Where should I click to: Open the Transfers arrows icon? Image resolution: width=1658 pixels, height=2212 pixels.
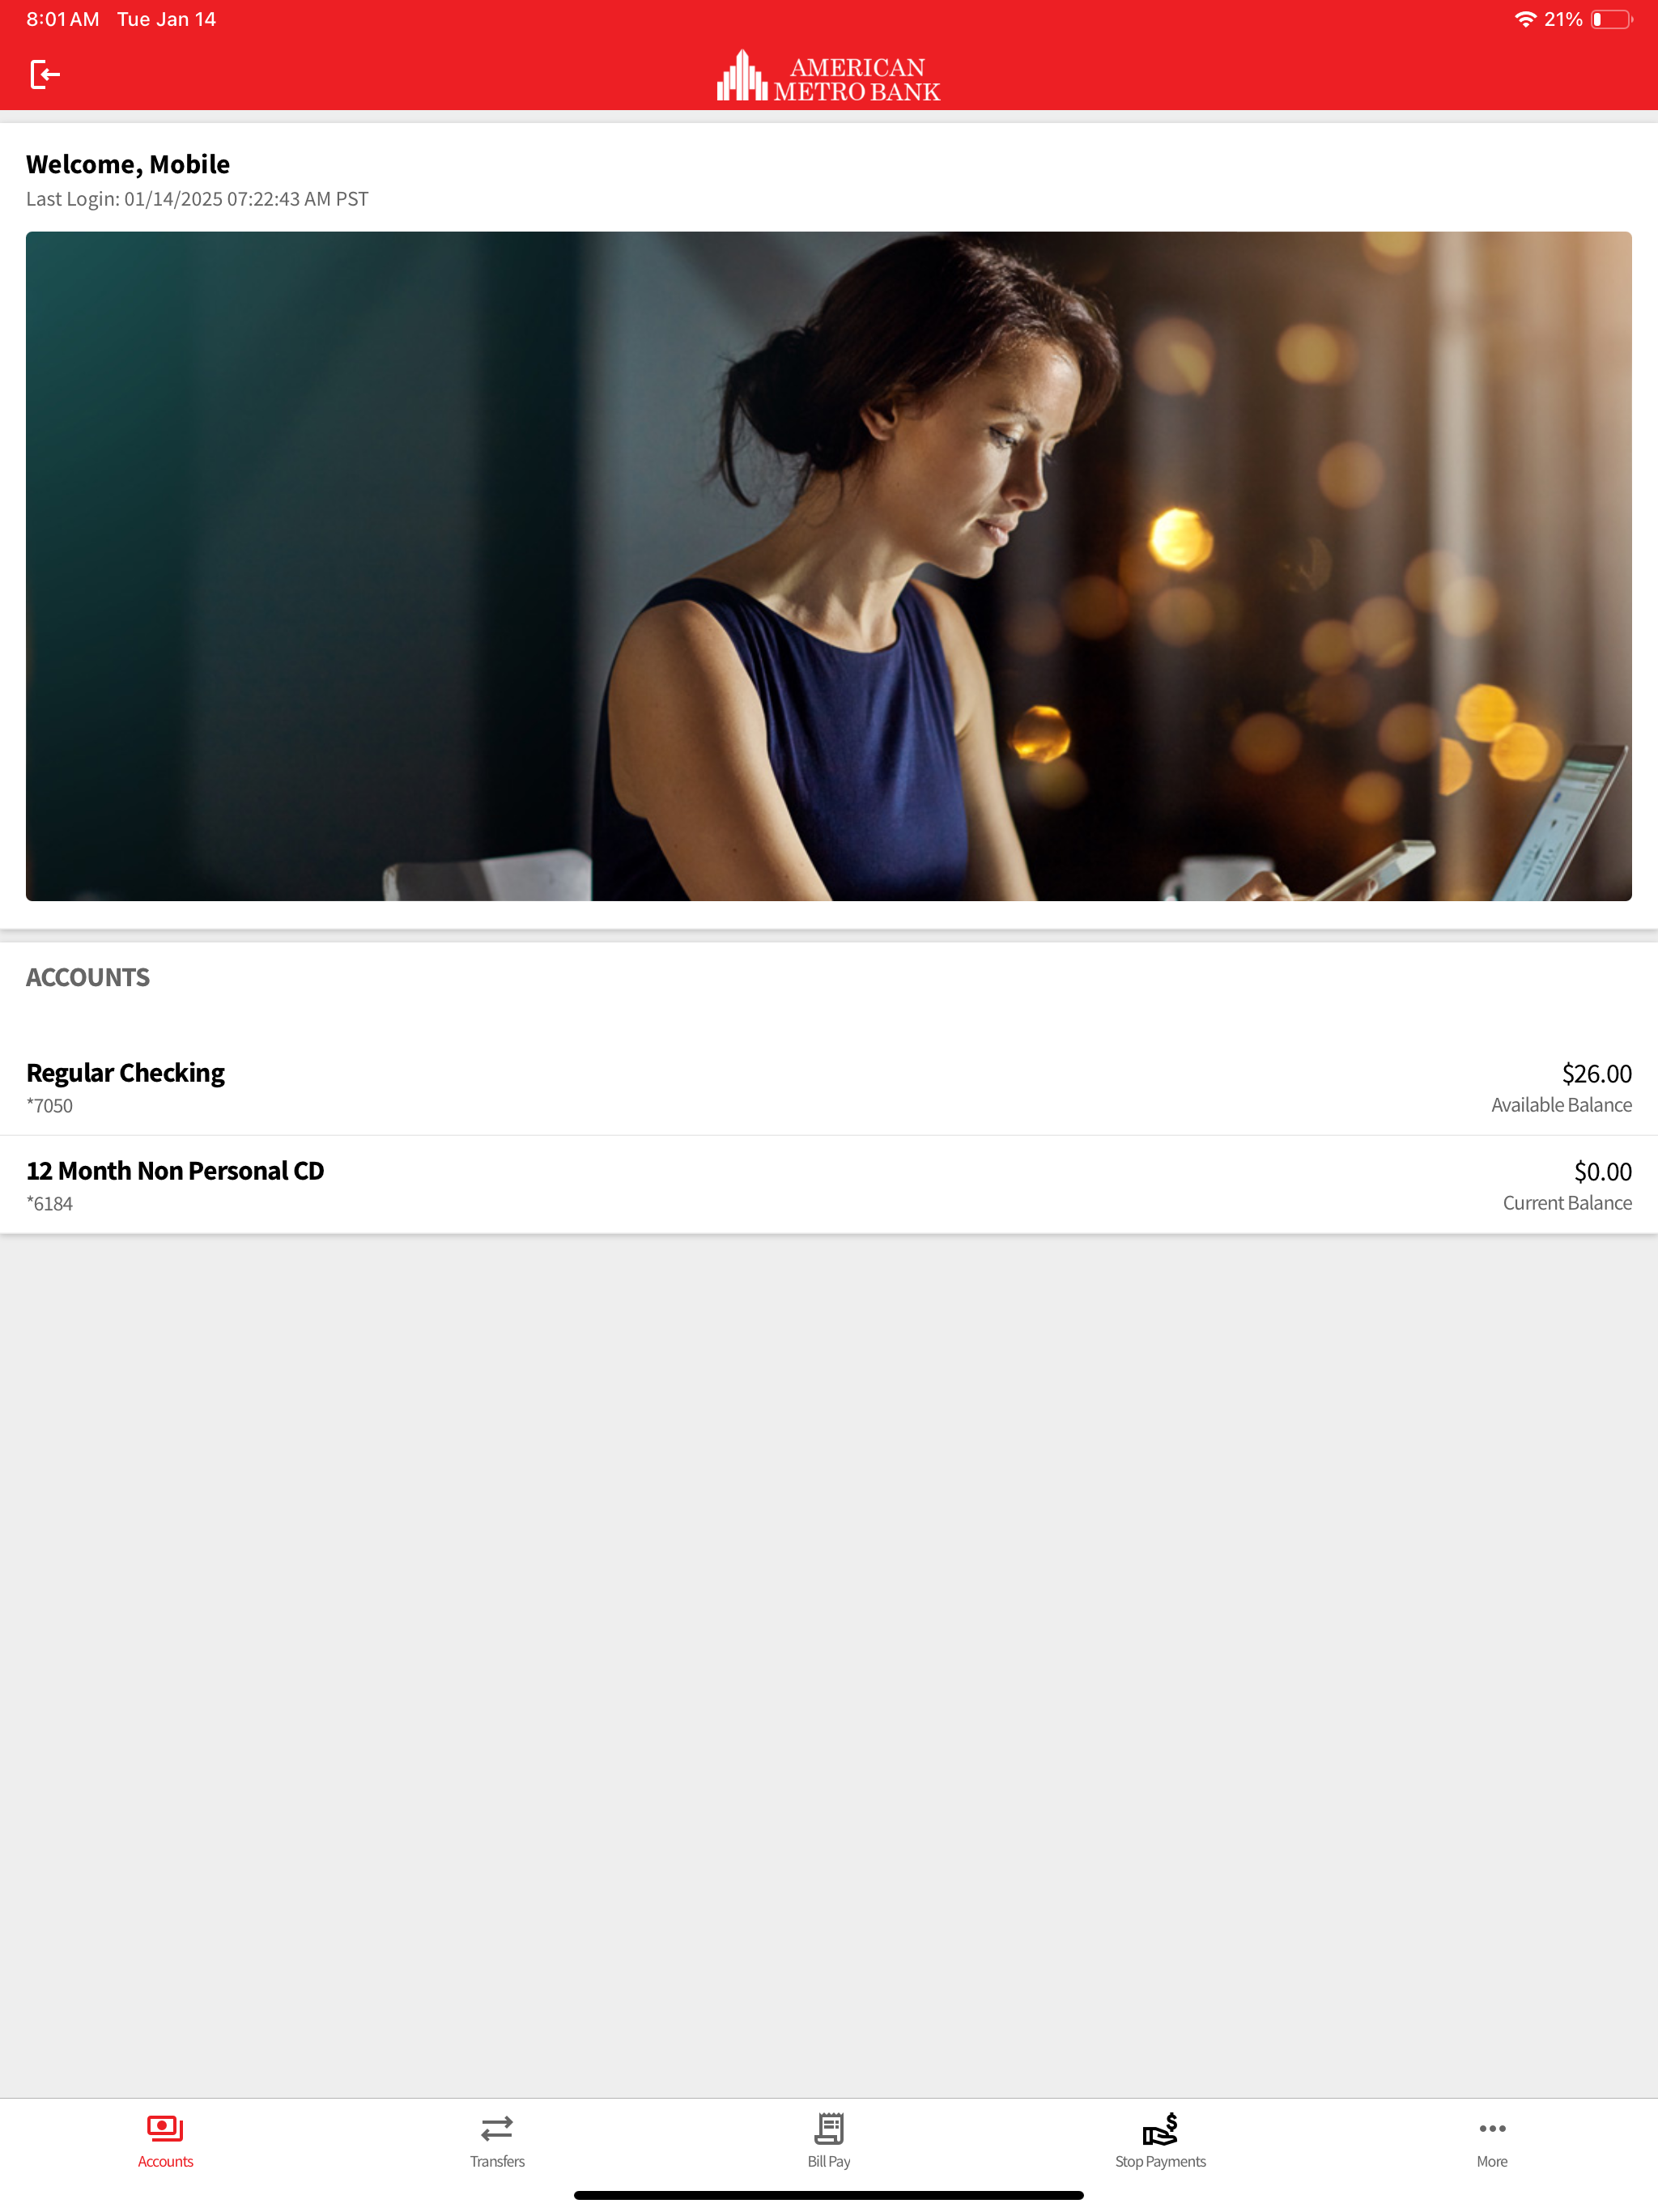pos(497,2128)
